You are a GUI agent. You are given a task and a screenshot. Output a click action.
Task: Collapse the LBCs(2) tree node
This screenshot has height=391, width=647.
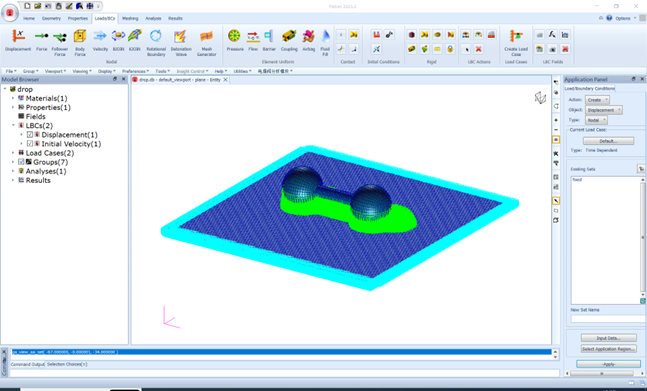click(13, 125)
